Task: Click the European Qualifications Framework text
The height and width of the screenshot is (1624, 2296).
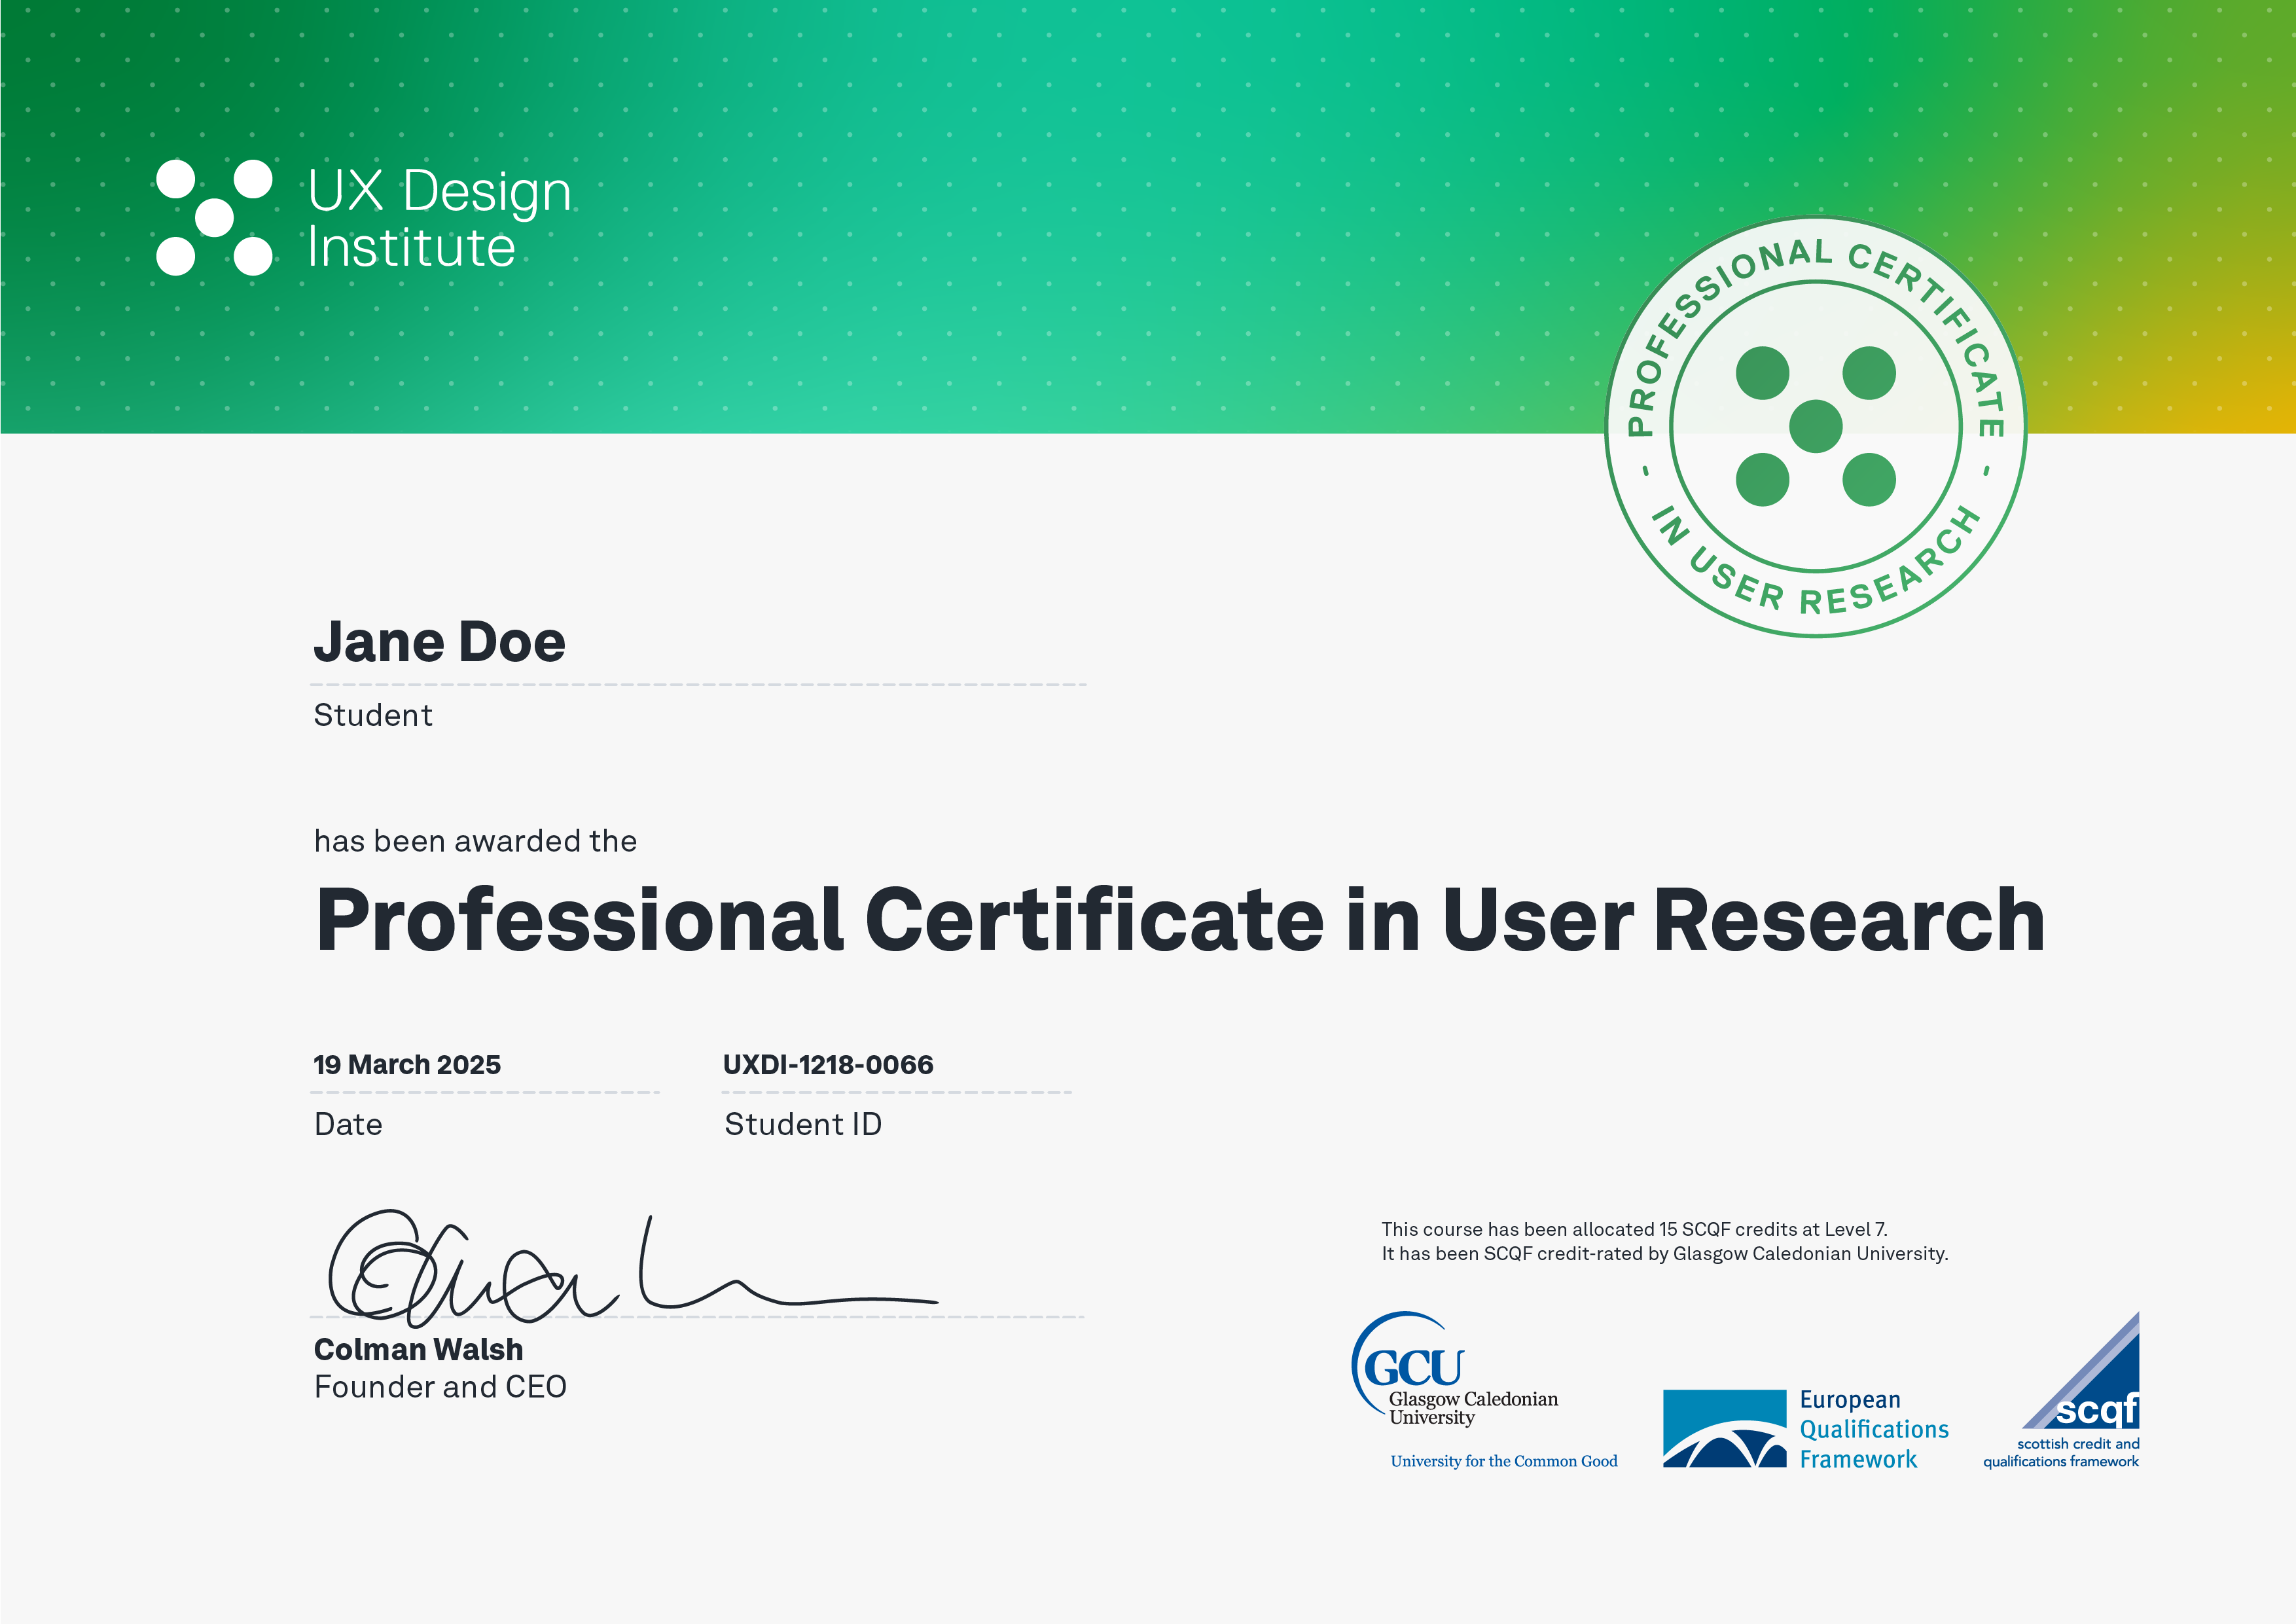Action: coord(1874,1429)
